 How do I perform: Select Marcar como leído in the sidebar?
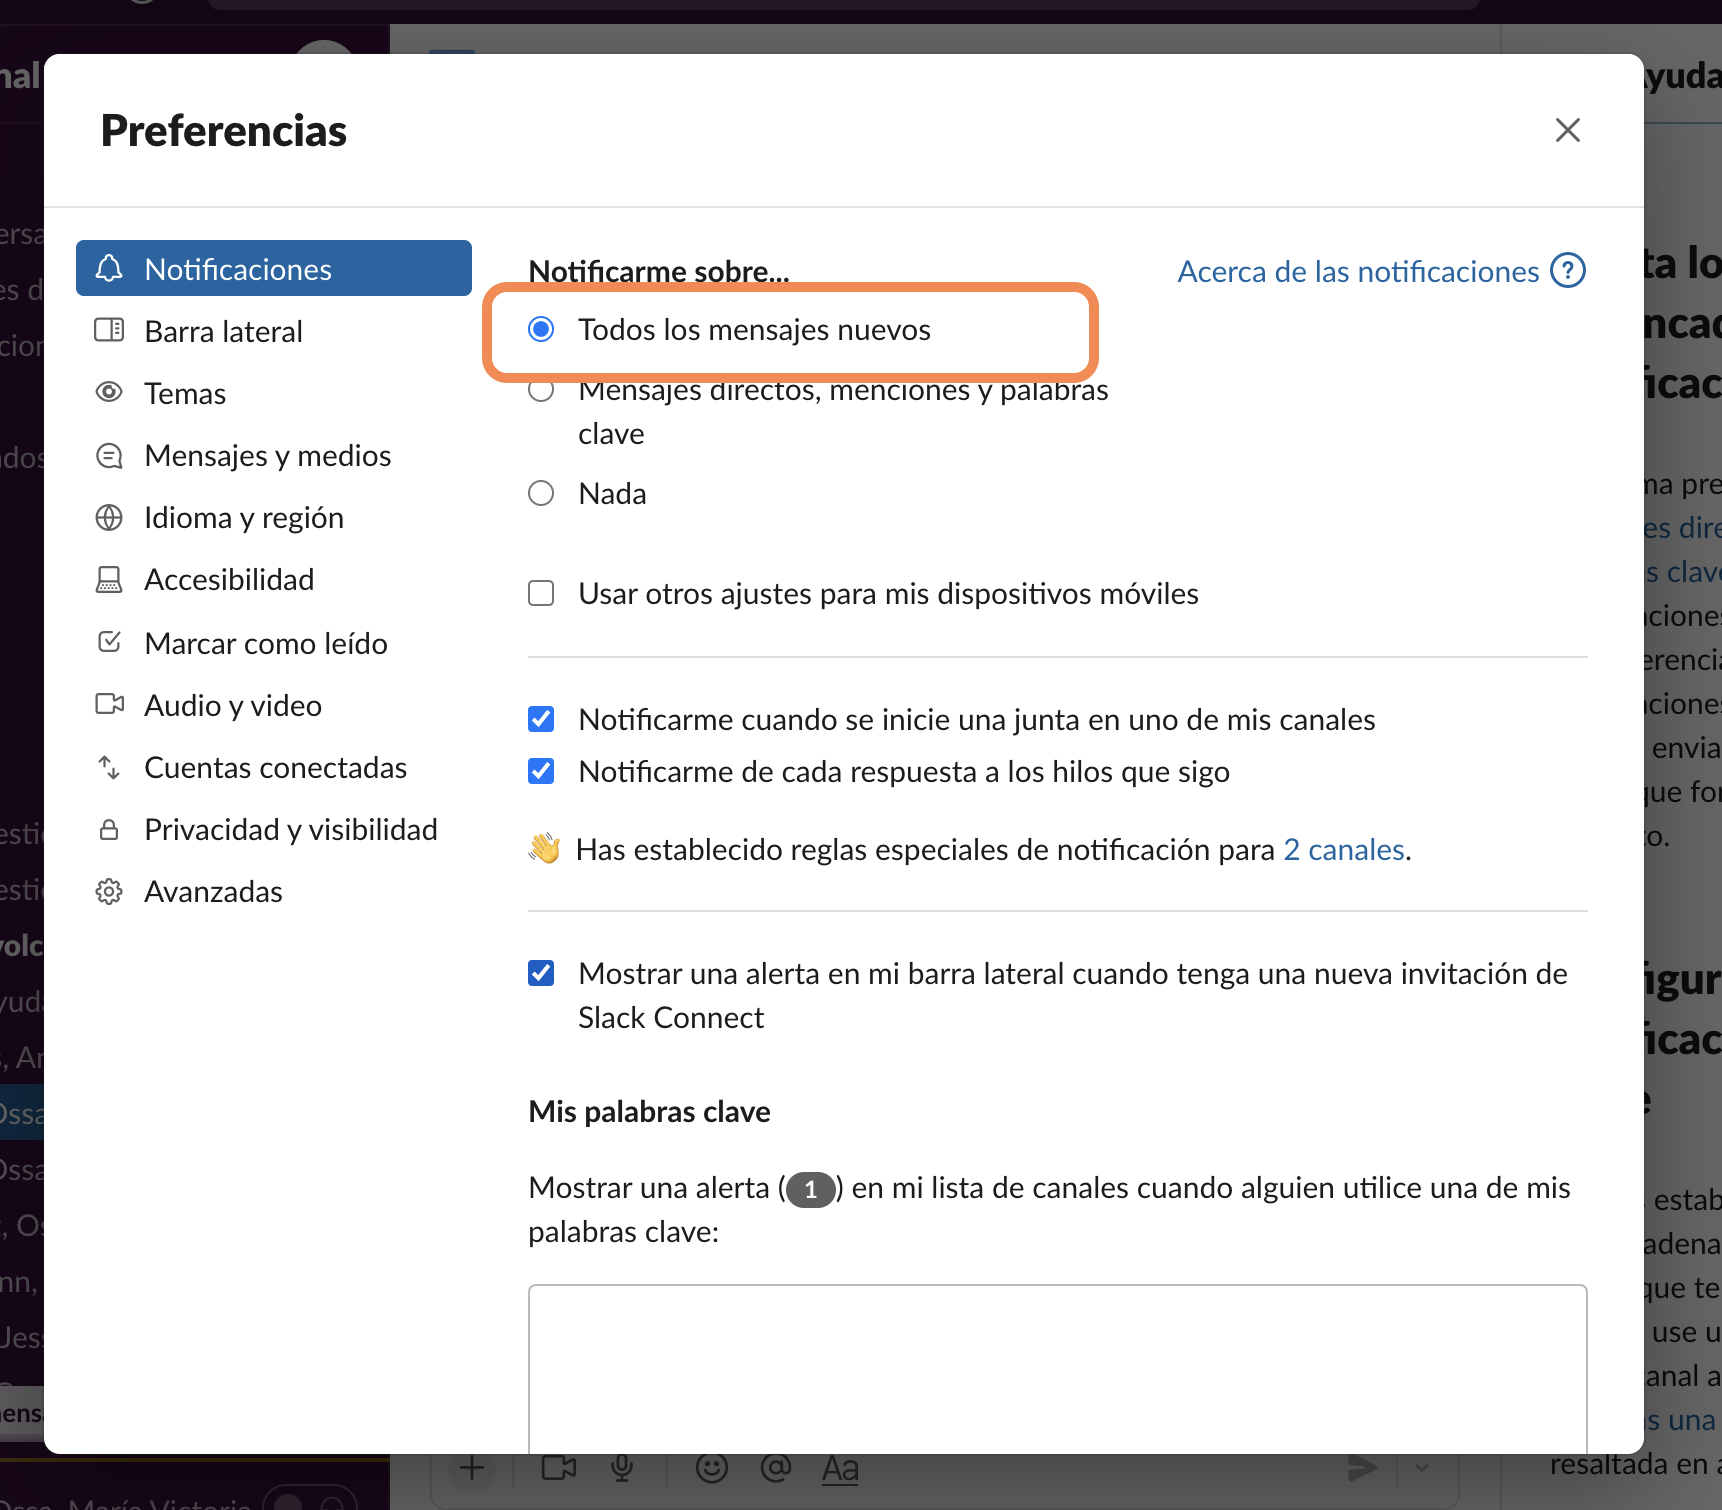click(273, 643)
